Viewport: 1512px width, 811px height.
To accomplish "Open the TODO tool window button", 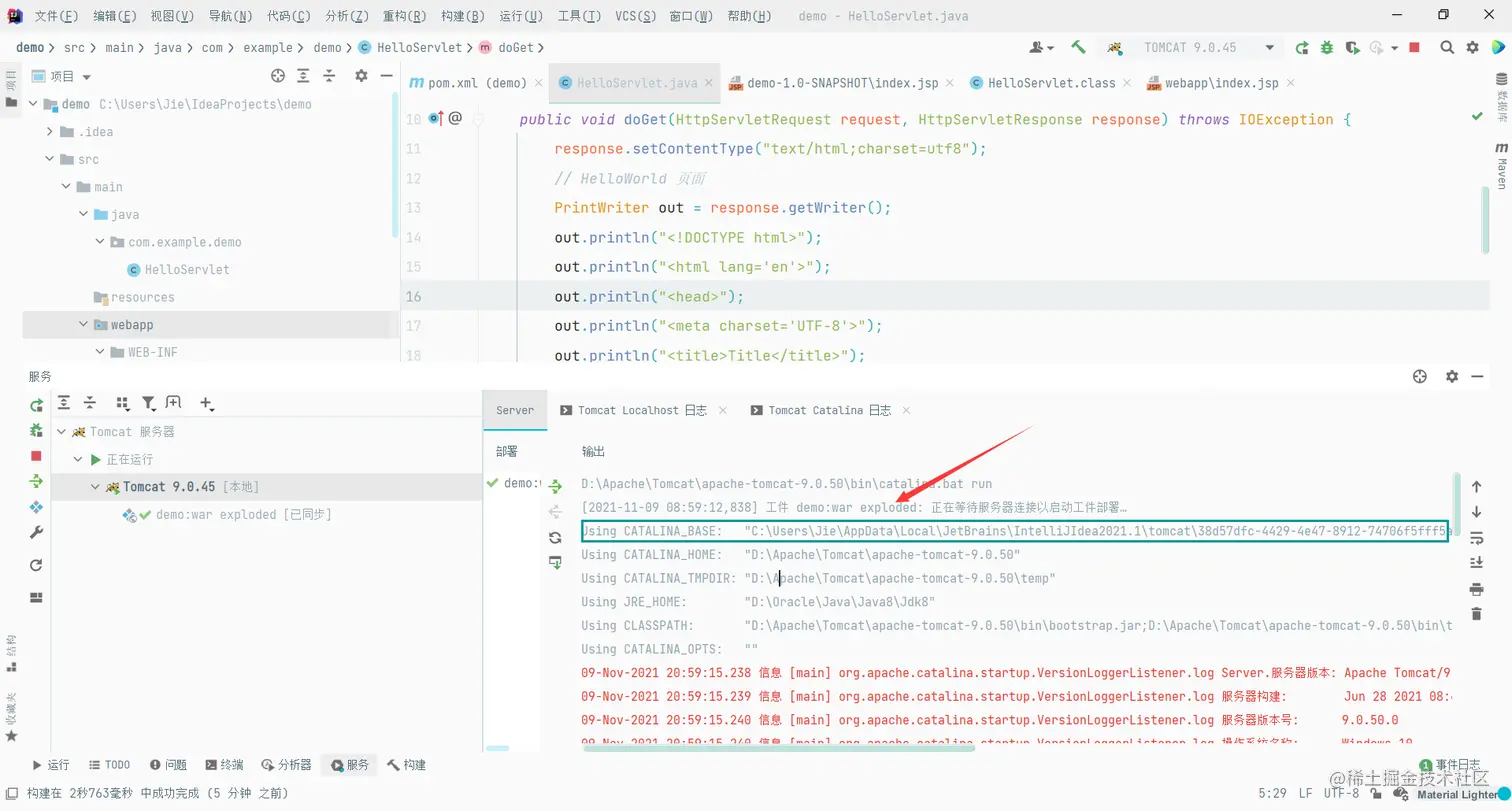I will point(109,765).
